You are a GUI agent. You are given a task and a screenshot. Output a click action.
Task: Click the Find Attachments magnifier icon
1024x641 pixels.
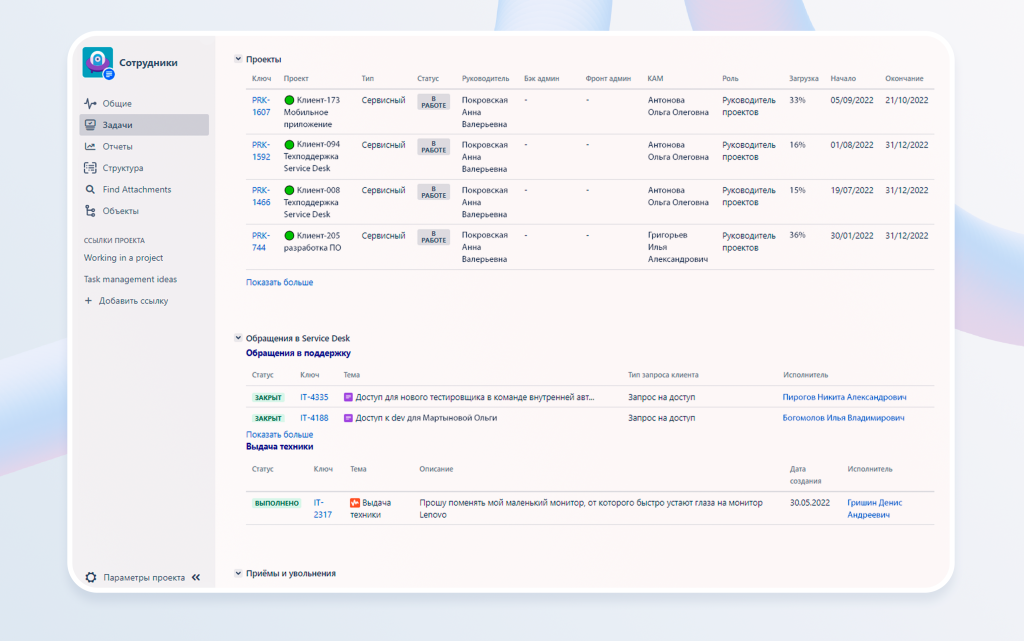click(x=90, y=189)
